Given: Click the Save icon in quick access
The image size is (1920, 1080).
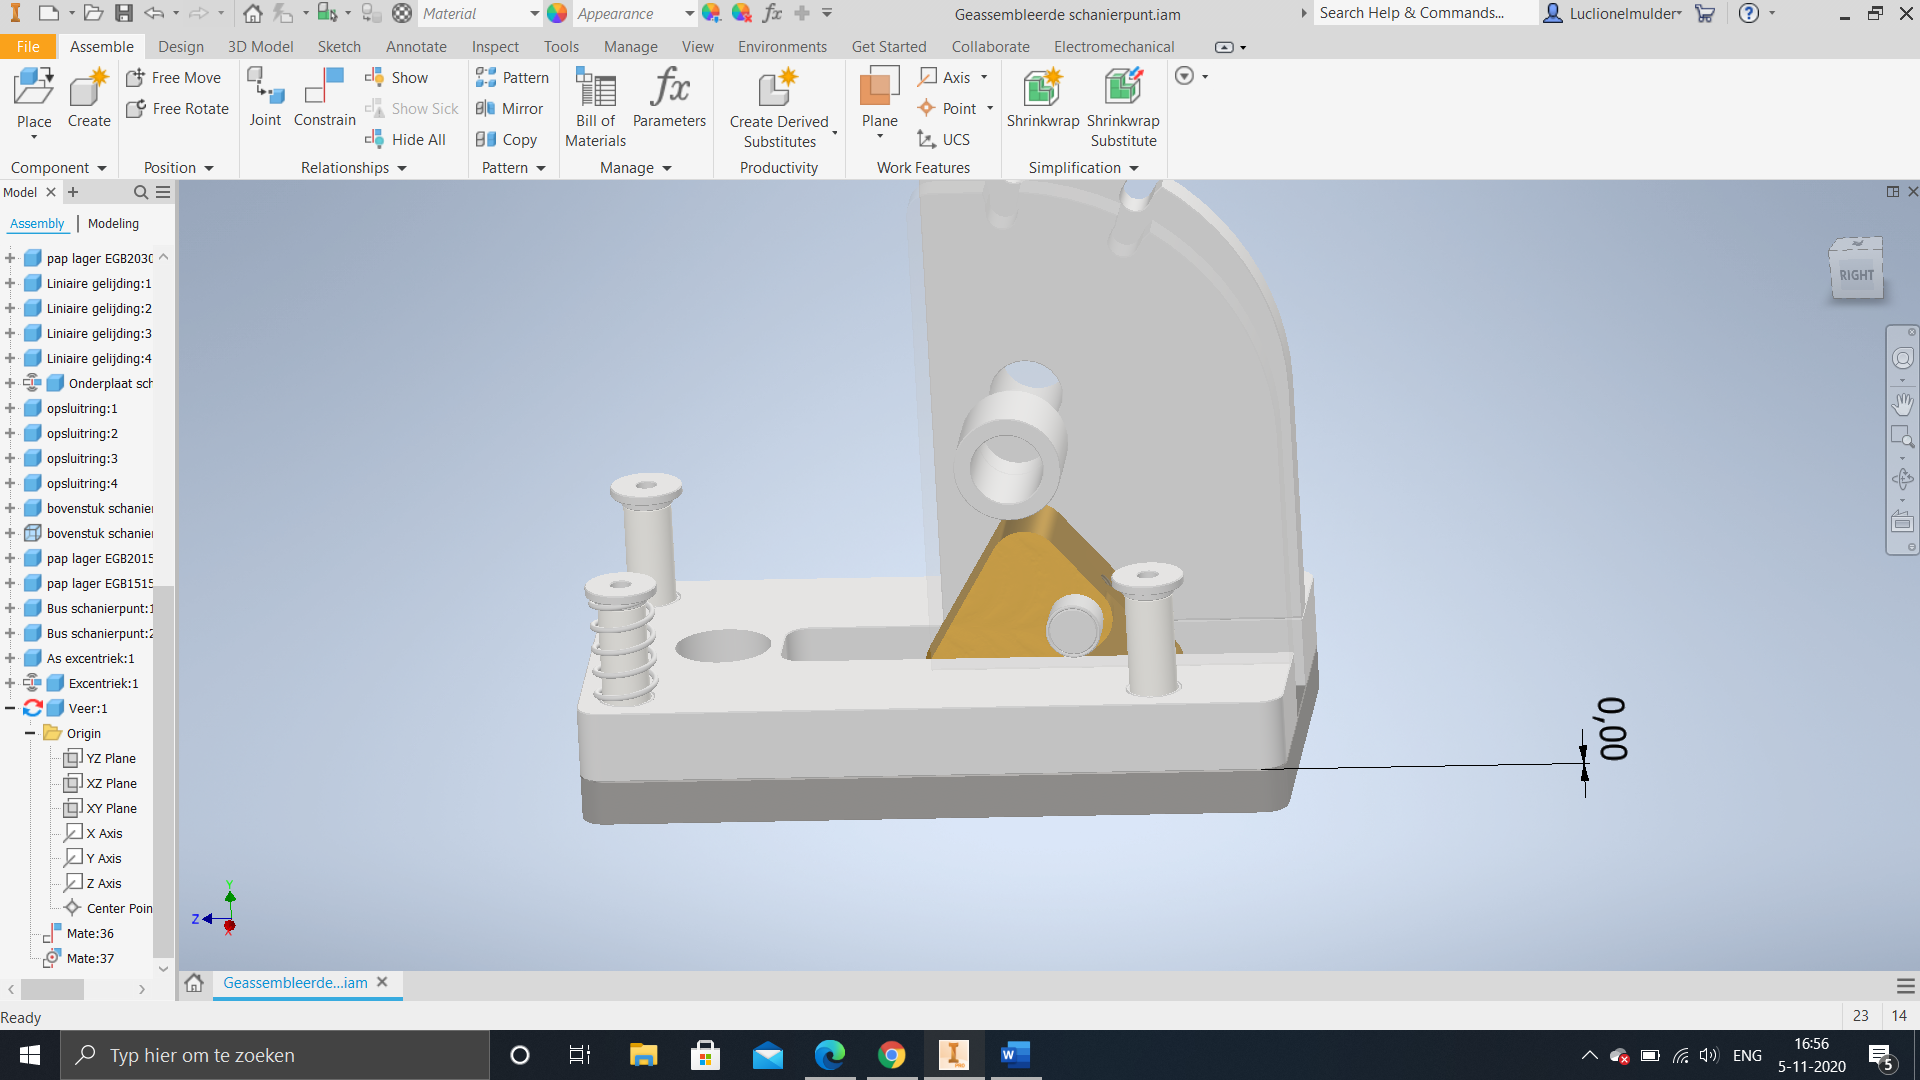Looking at the screenshot, I should click(x=123, y=13).
